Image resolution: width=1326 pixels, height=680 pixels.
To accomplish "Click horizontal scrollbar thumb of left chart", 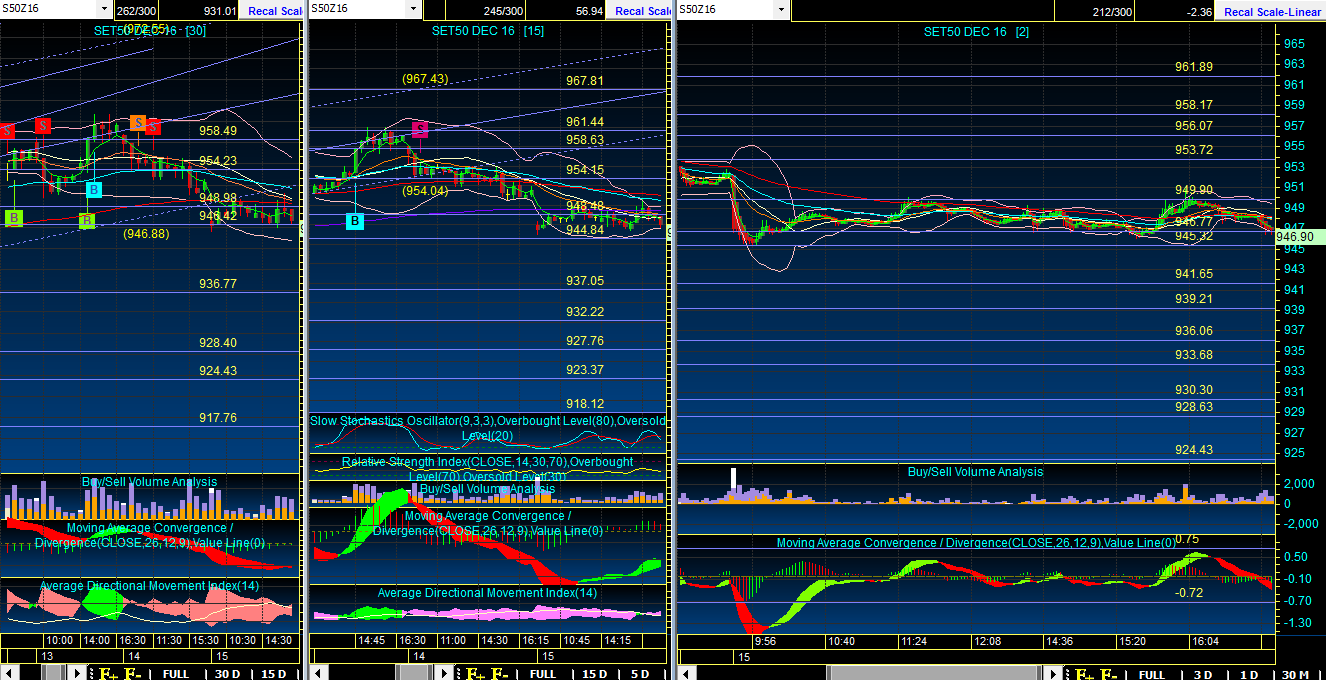I will point(52,673).
